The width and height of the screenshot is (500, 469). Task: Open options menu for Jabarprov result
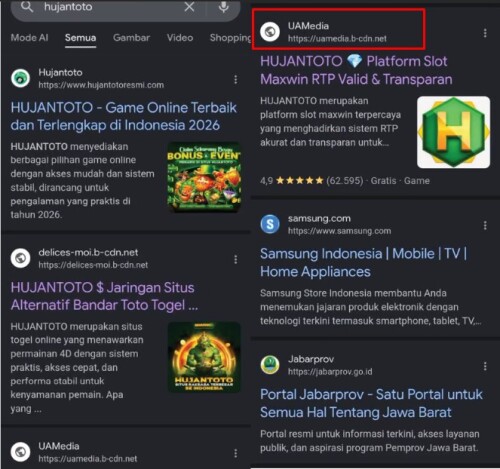(x=485, y=366)
